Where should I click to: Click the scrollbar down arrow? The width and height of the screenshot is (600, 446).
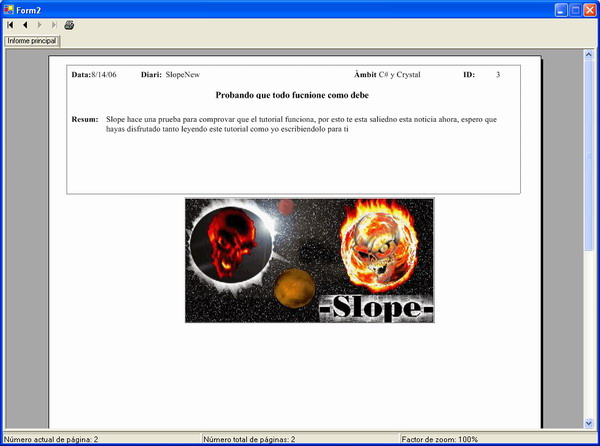pos(589,423)
